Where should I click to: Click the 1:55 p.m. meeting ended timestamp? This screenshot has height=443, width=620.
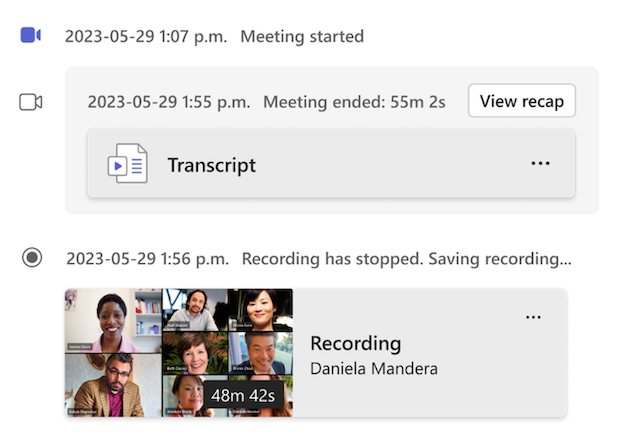point(169,102)
